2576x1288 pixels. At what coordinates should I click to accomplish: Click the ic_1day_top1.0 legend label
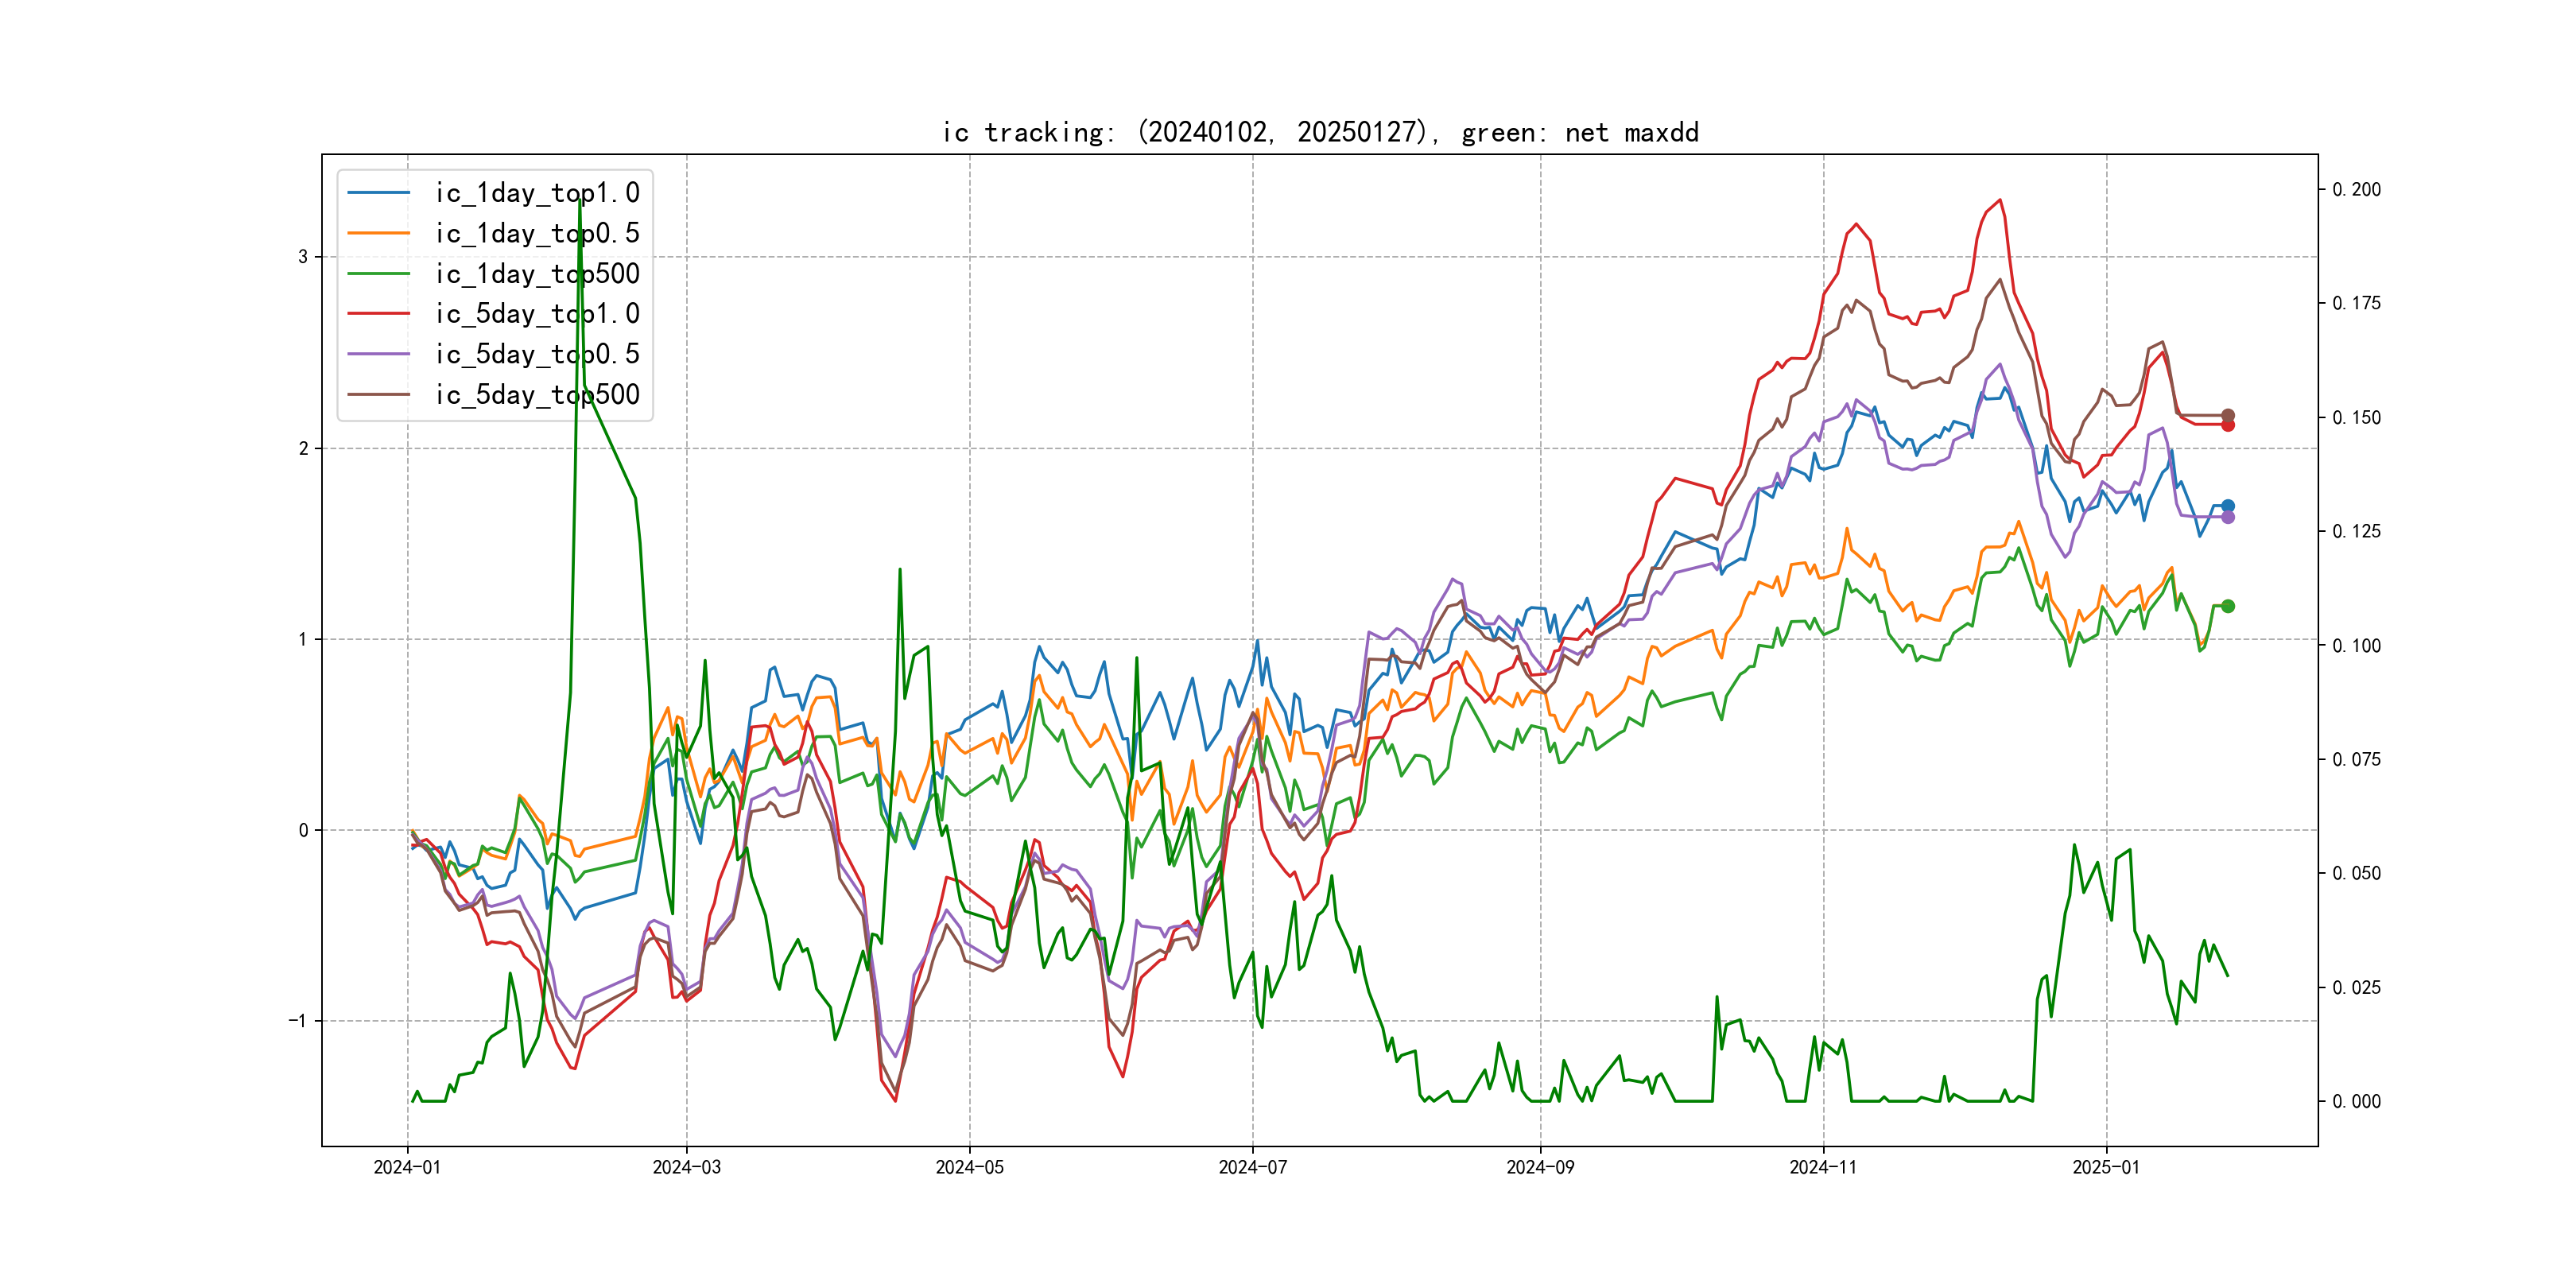(x=537, y=192)
